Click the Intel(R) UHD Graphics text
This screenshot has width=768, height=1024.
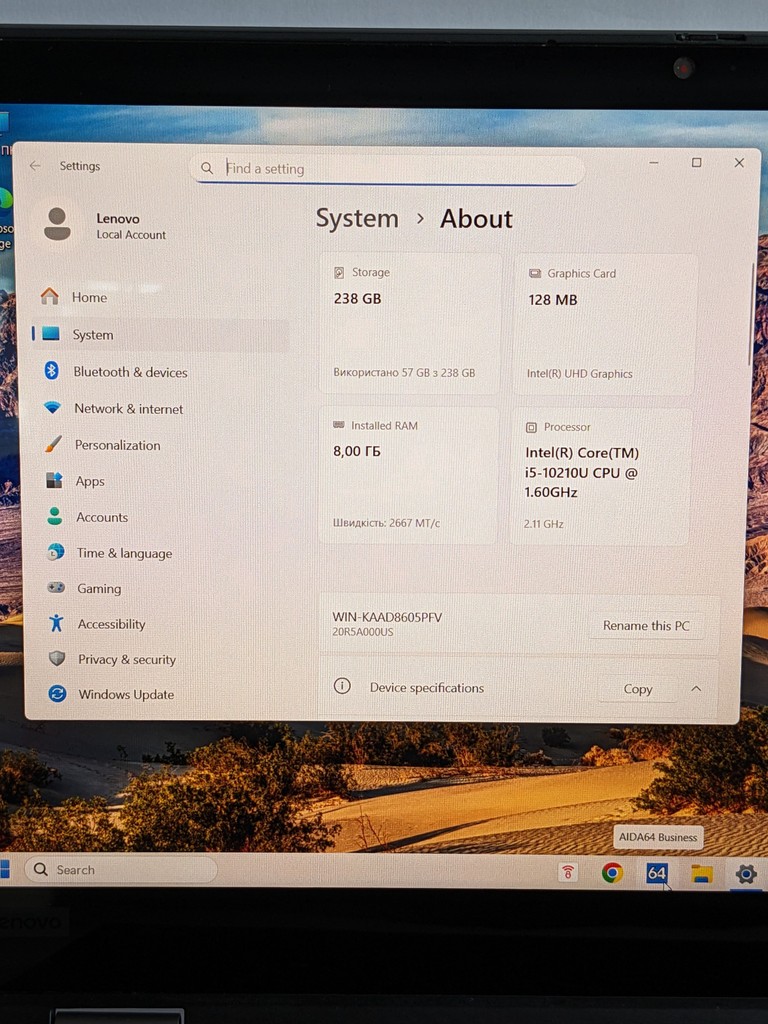click(x=579, y=374)
